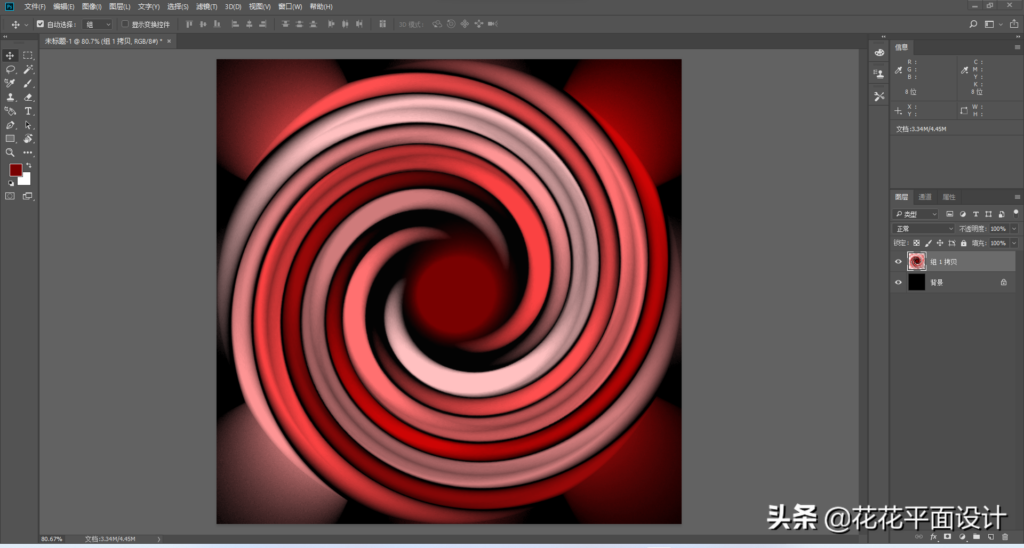Select the Magic Wand tool
Screen dimensions: 1024x548
(x=28, y=70)
